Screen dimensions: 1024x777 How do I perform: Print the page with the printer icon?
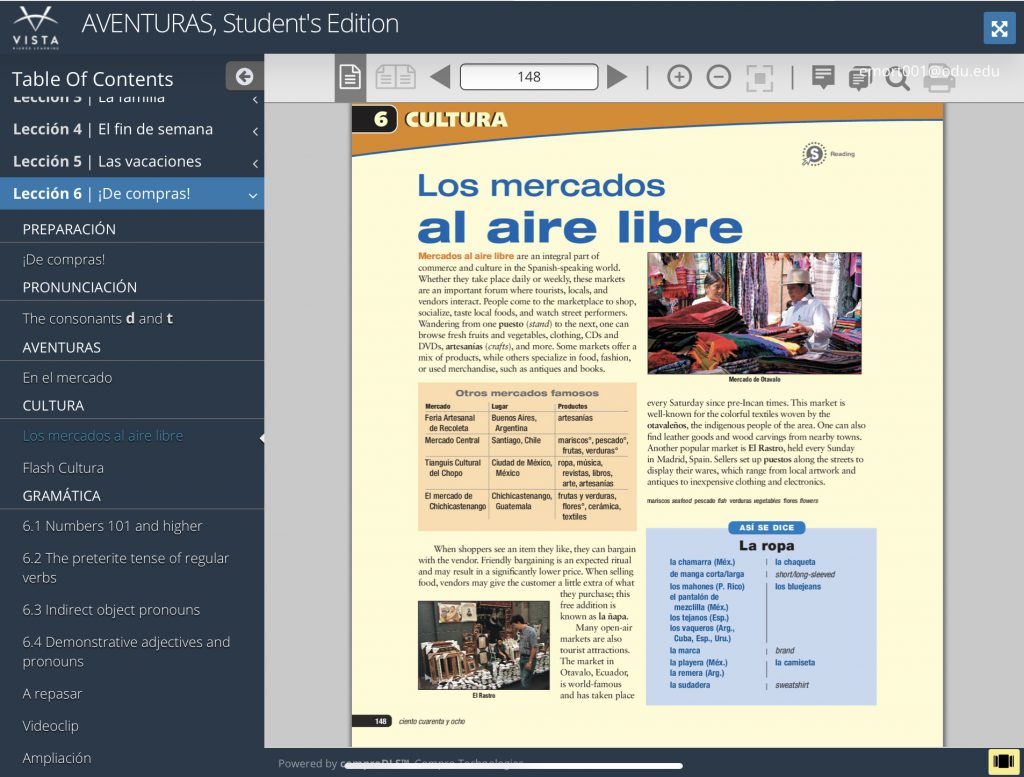(938, 78)
